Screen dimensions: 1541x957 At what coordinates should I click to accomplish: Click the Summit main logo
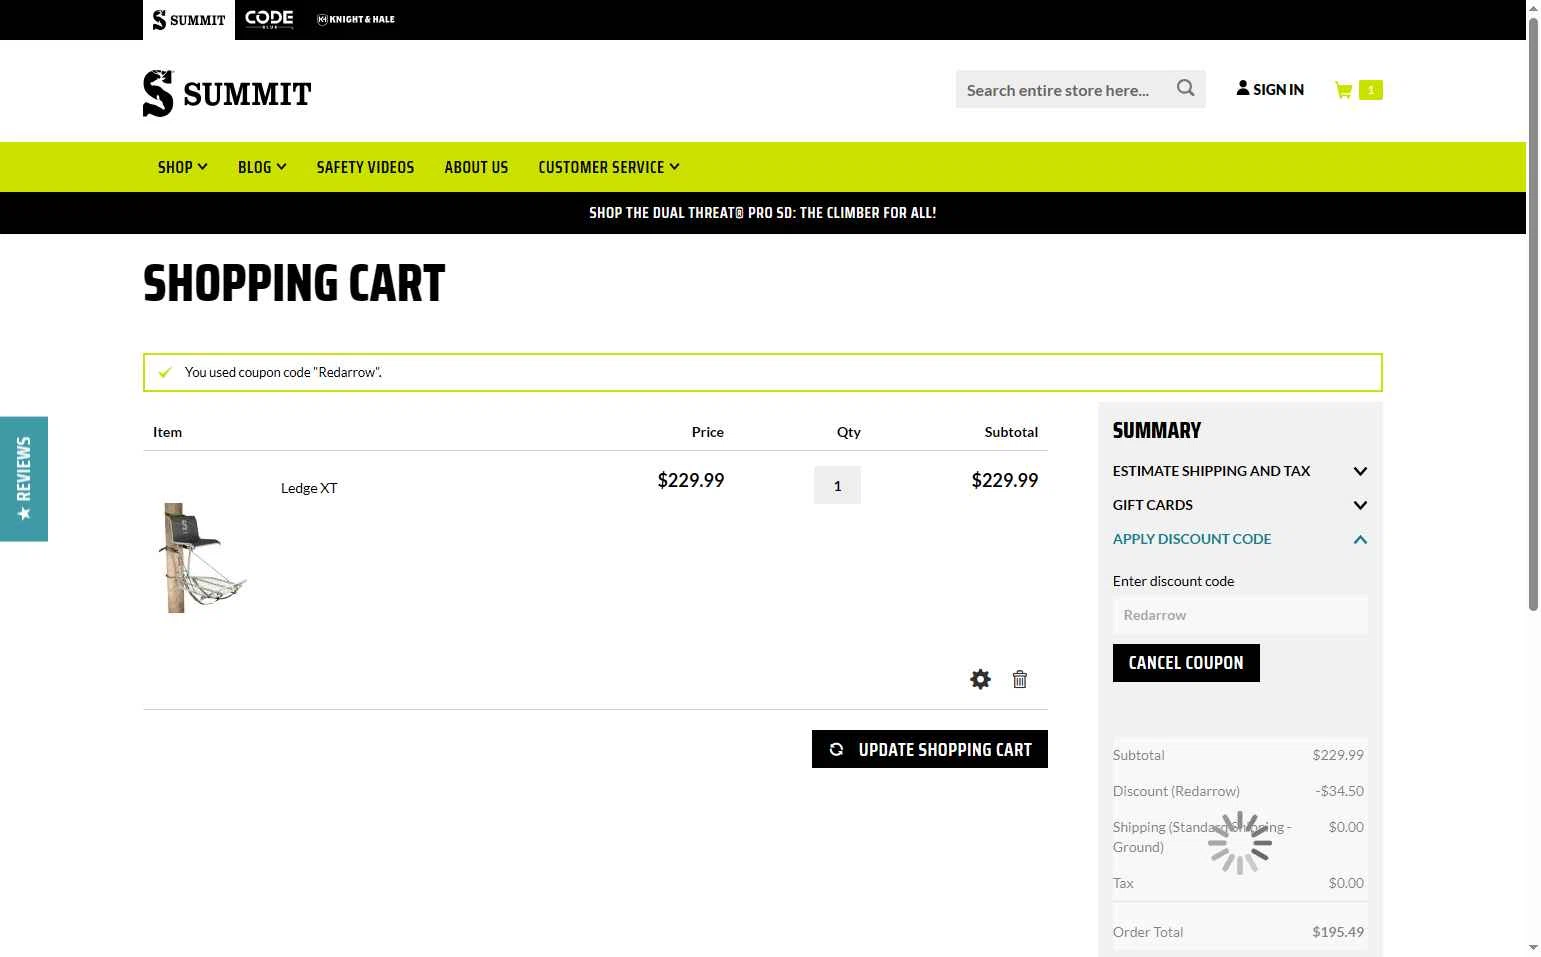pos(227,94)
